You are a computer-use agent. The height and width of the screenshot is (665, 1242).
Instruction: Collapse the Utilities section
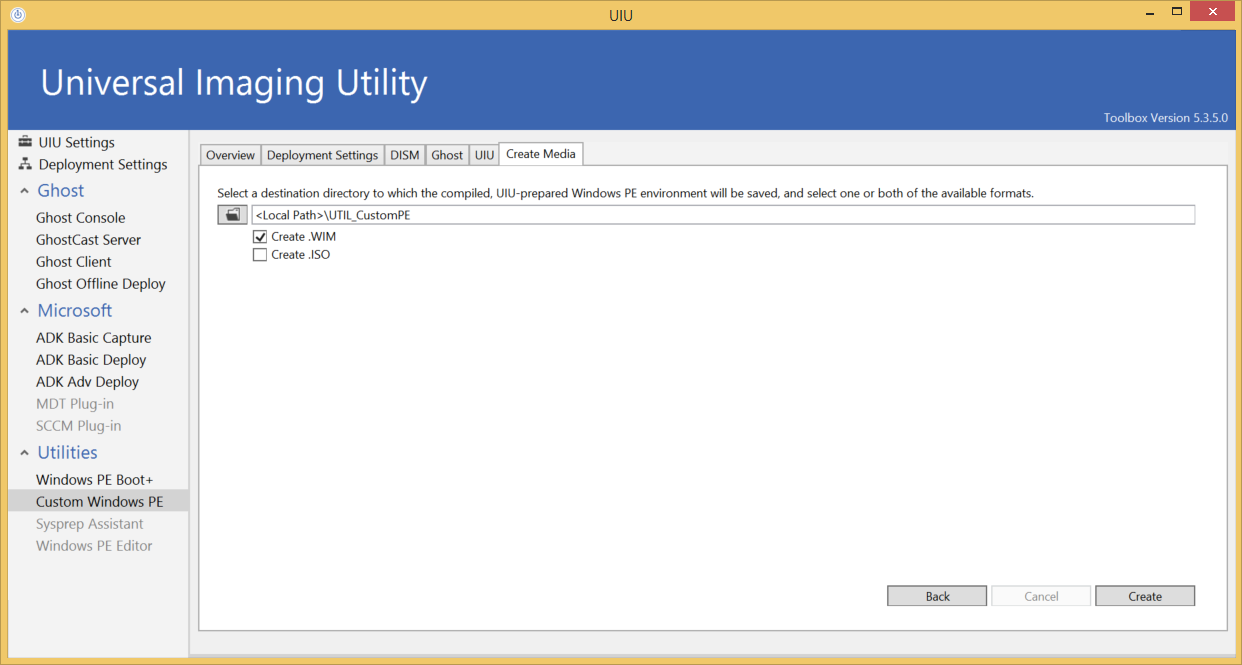(x=25, y=453)
